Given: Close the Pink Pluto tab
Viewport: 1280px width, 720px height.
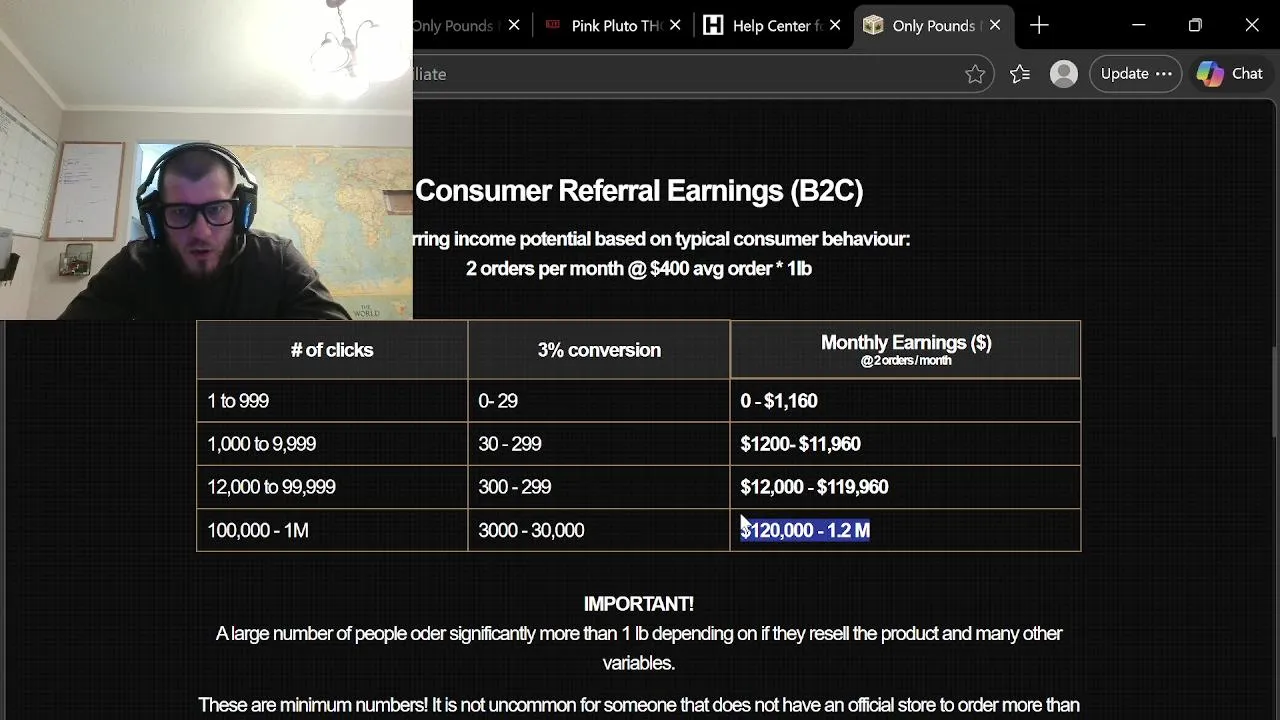Looking at the screenshot, I should click(675, 26).
